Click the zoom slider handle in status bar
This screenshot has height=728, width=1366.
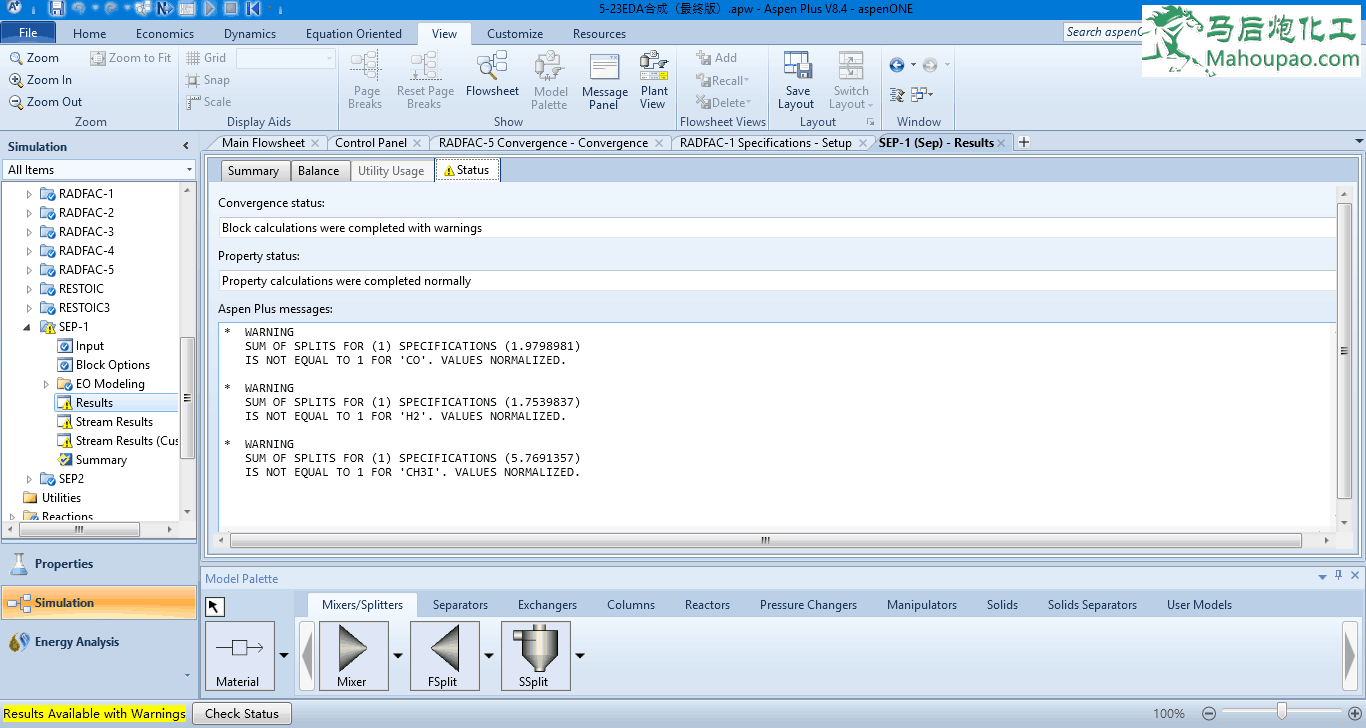[1282, 712]
